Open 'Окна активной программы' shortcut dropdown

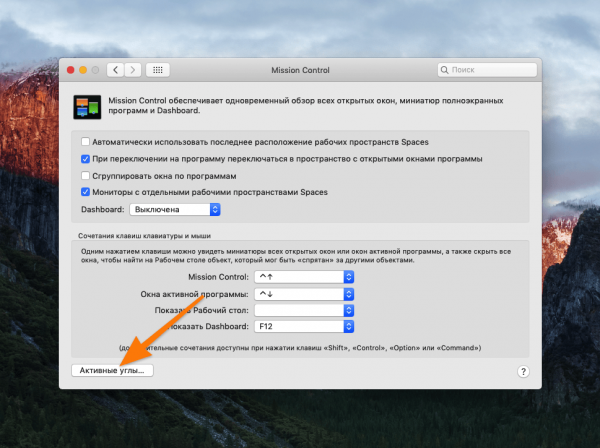tap(304, 294)
